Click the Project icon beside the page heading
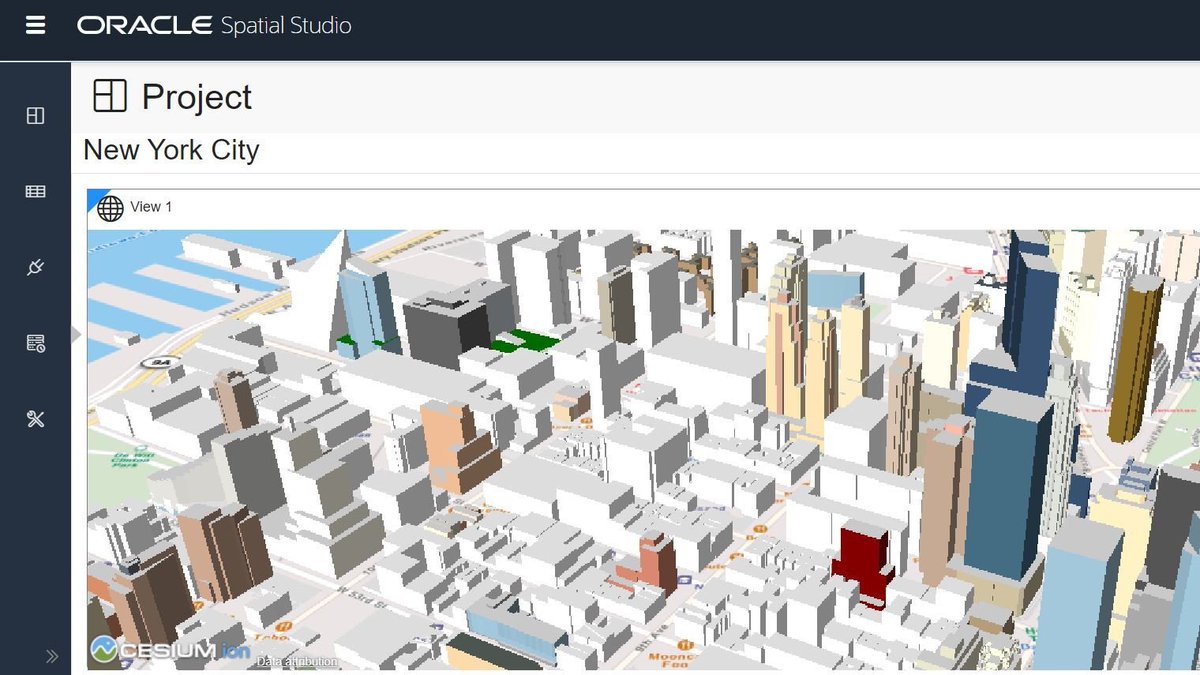The height and width of the screenshot is (675, 1200). (x=109, y=96)
